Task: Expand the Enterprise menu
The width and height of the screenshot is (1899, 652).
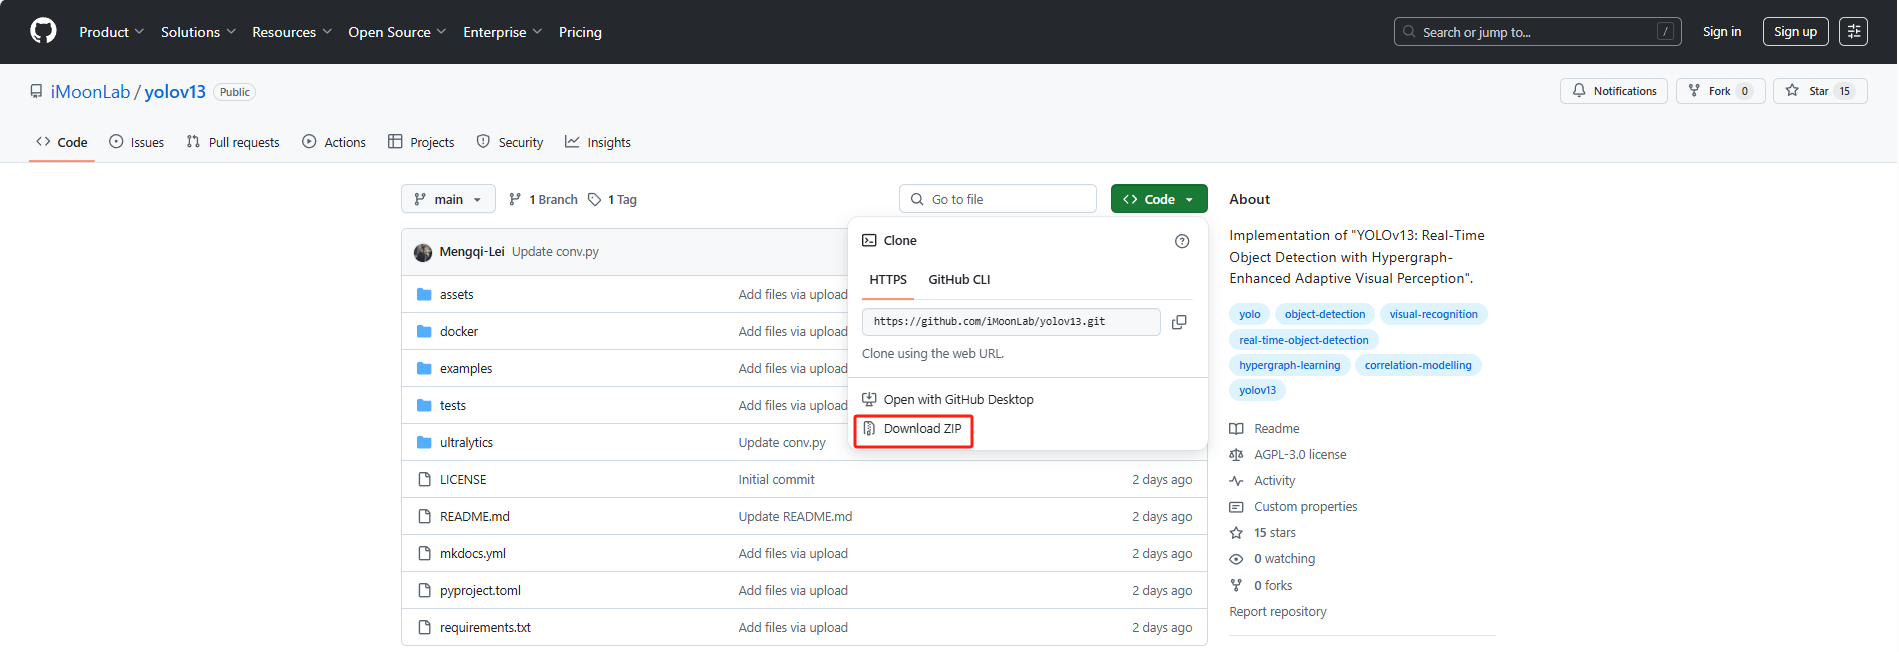Action: [502, 32]
